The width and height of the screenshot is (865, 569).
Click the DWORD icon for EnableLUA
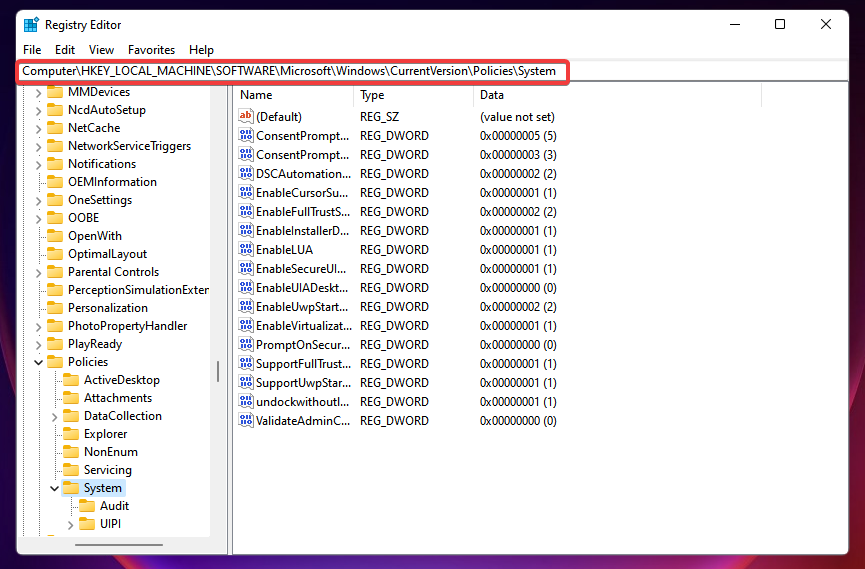pos(245,249)
